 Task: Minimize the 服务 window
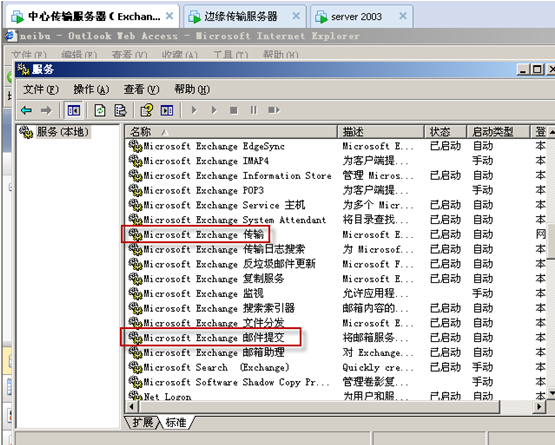tap(523, 69)
